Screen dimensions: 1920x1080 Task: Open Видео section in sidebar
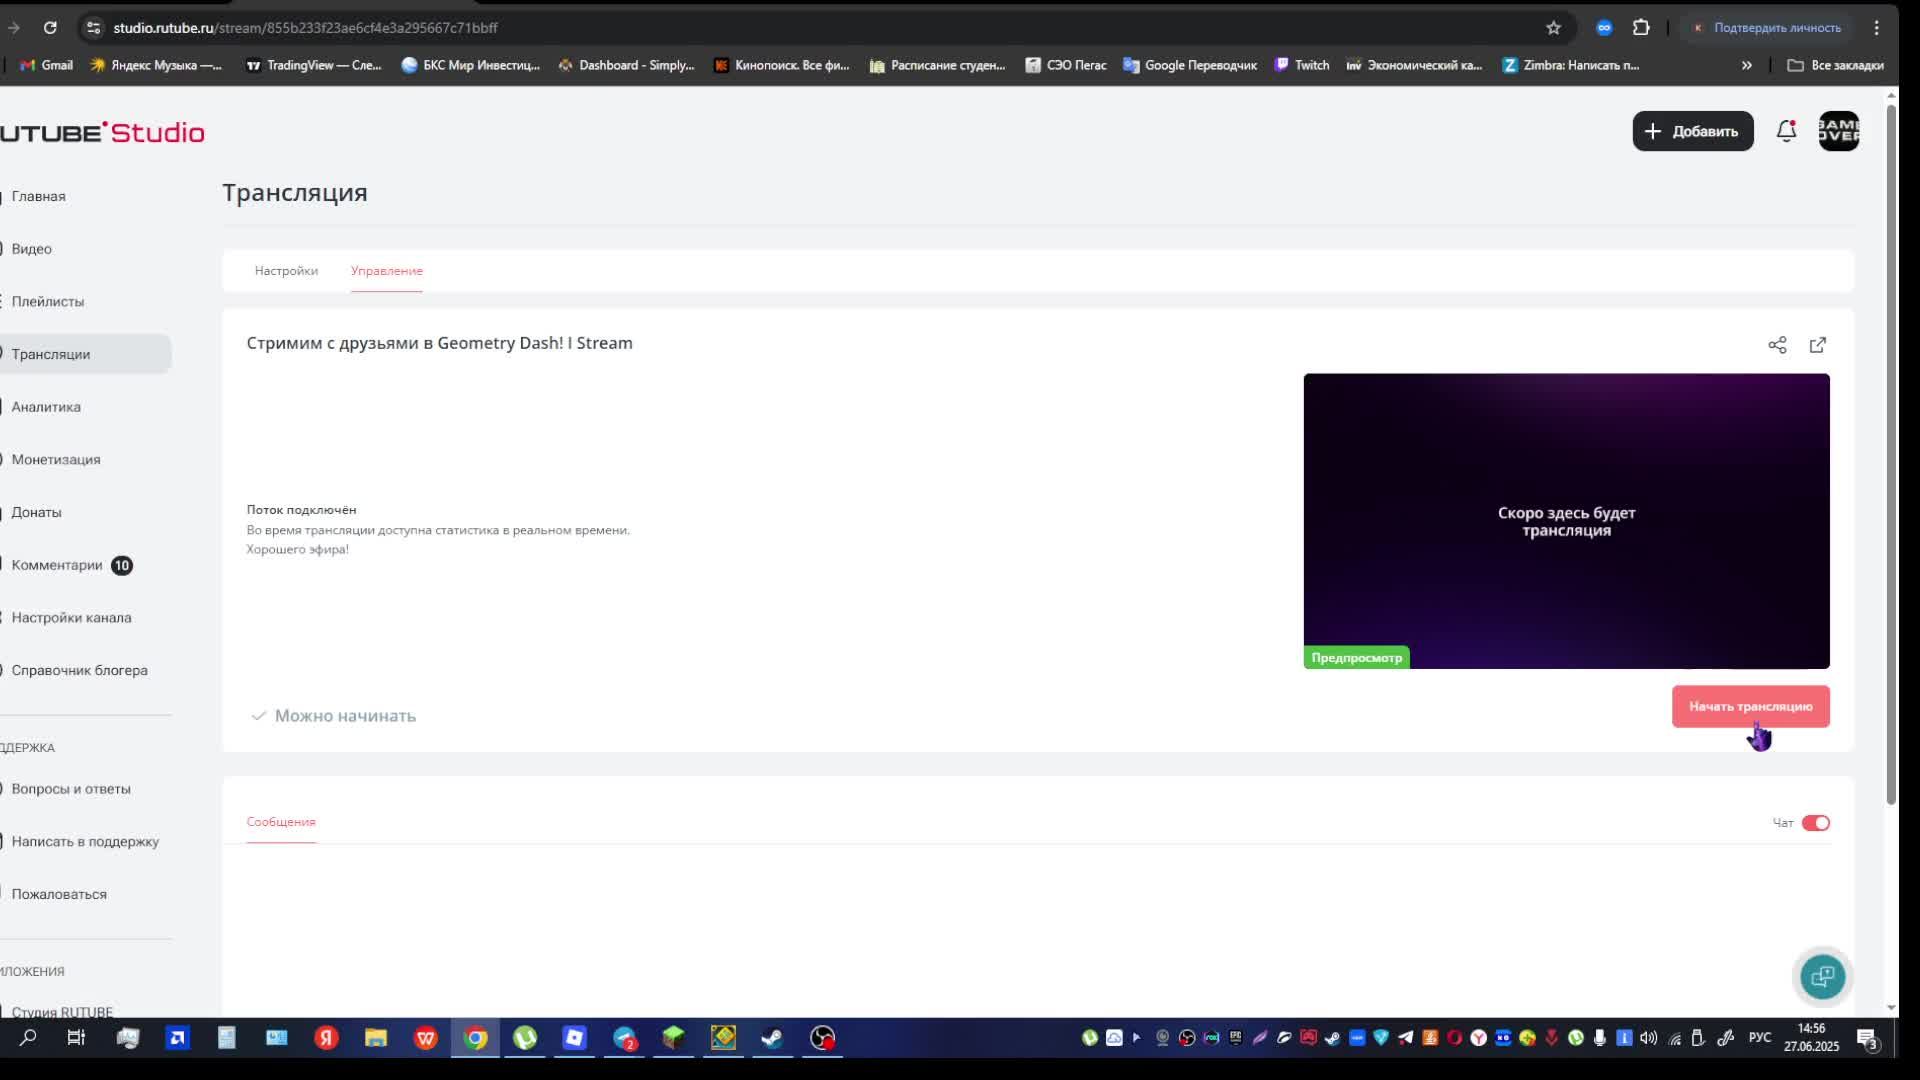[x=32, y=249]
